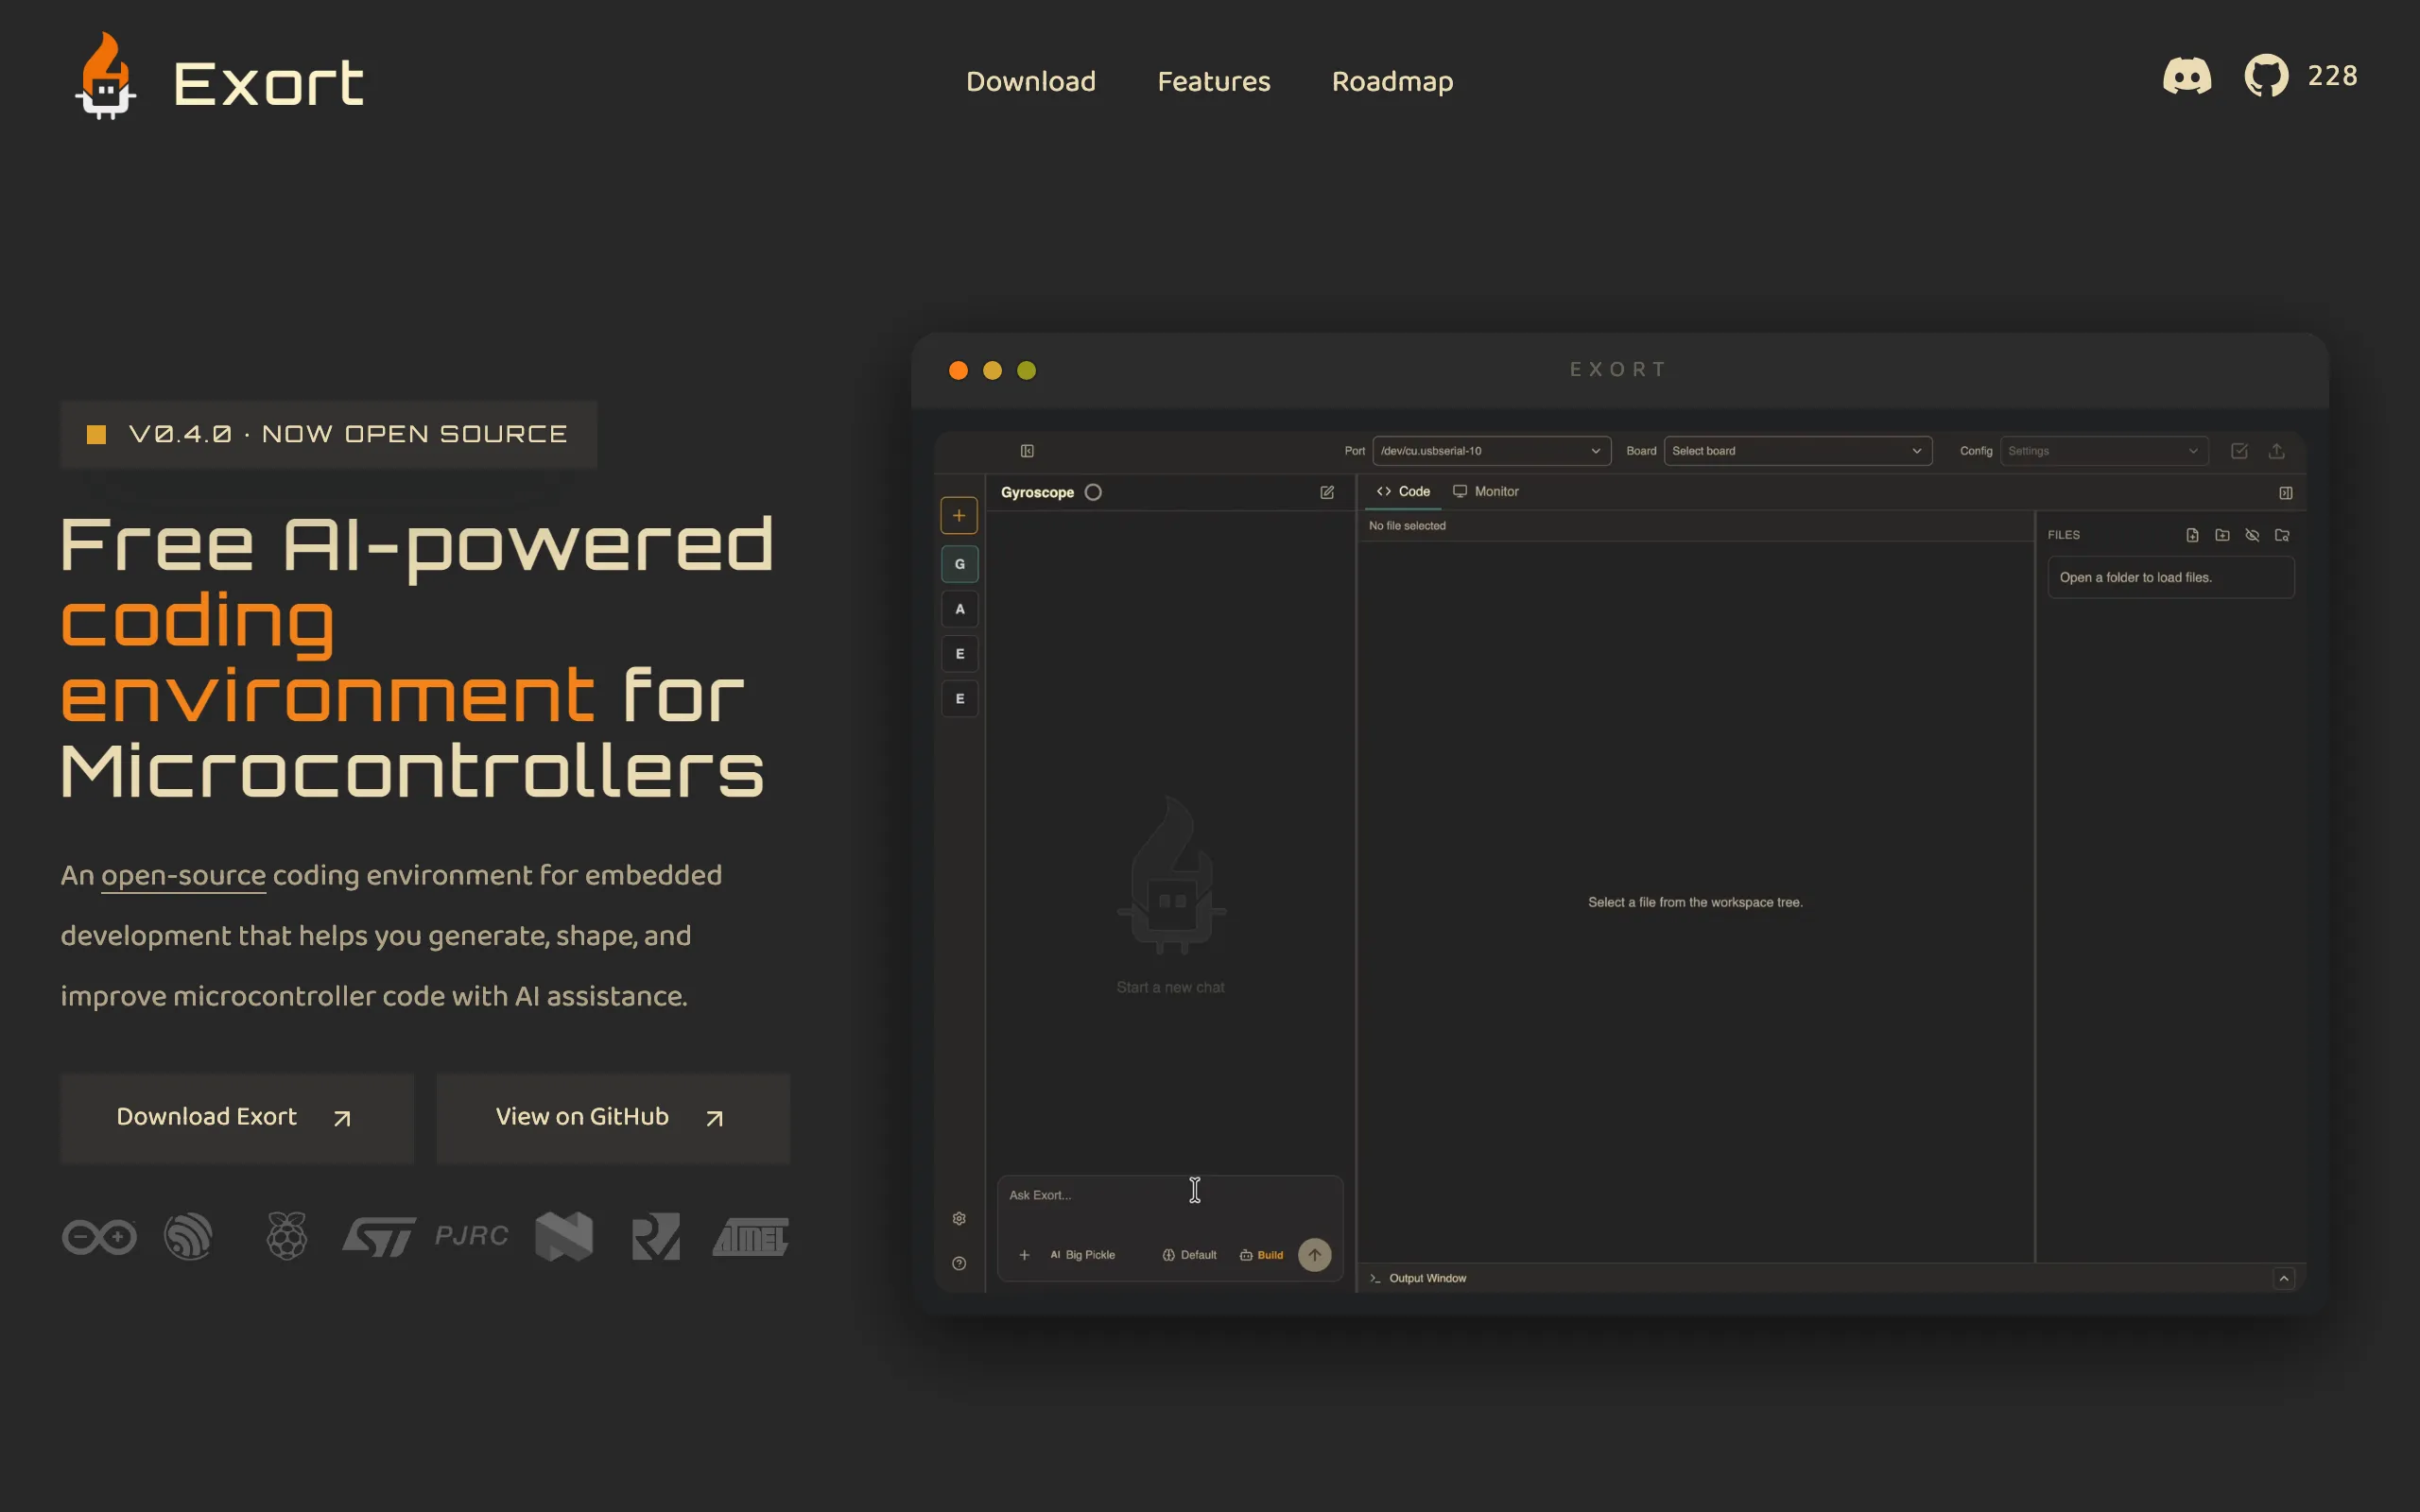Click the View on GitHub button

pyautogui.click(x=613, y=1118)
